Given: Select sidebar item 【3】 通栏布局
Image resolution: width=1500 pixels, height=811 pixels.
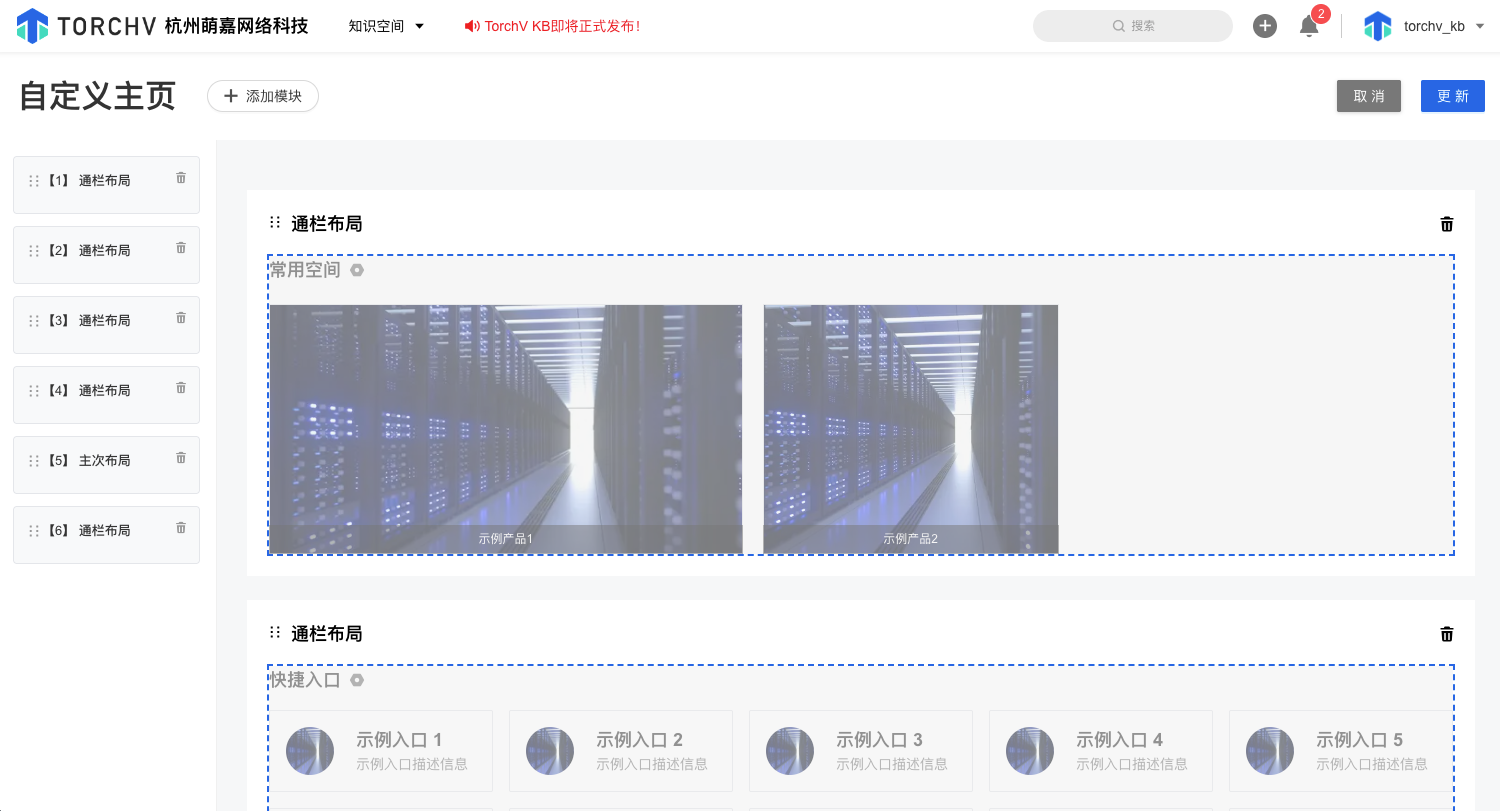Looking at the screenshot, I should click(x=106, y=325).
